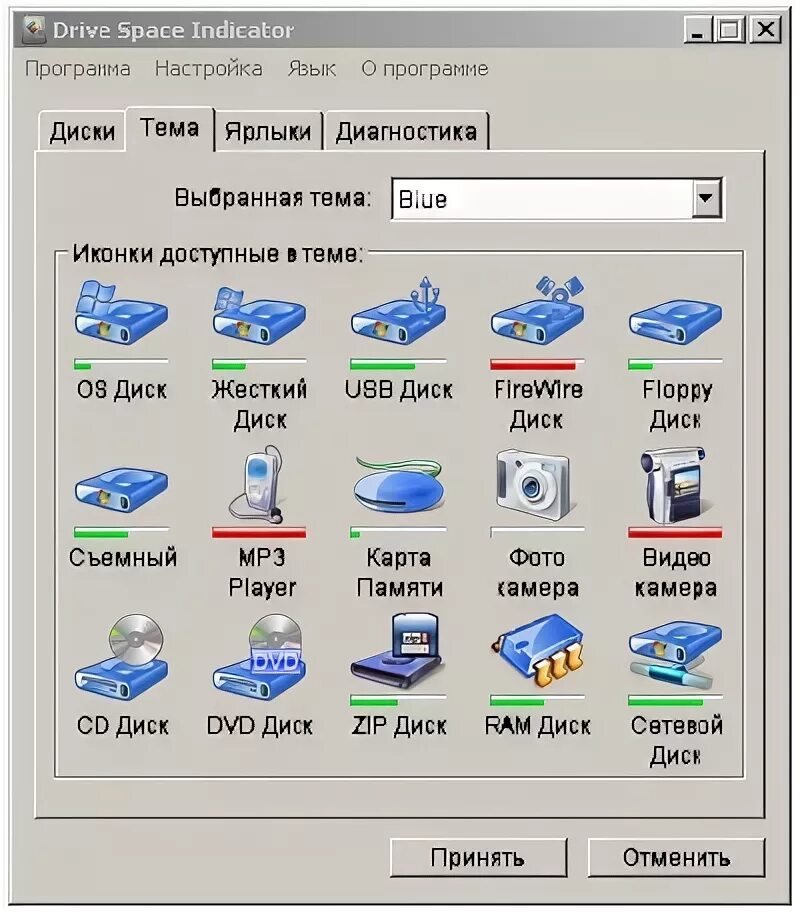Choose the USB Диск icon

pyautogui.click(x=399, y=311)
